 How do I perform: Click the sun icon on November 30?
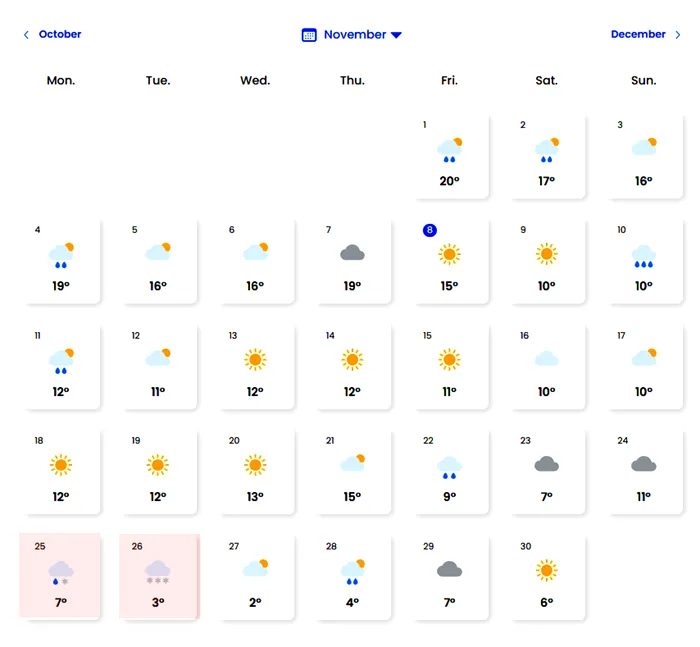coord(546,570)
